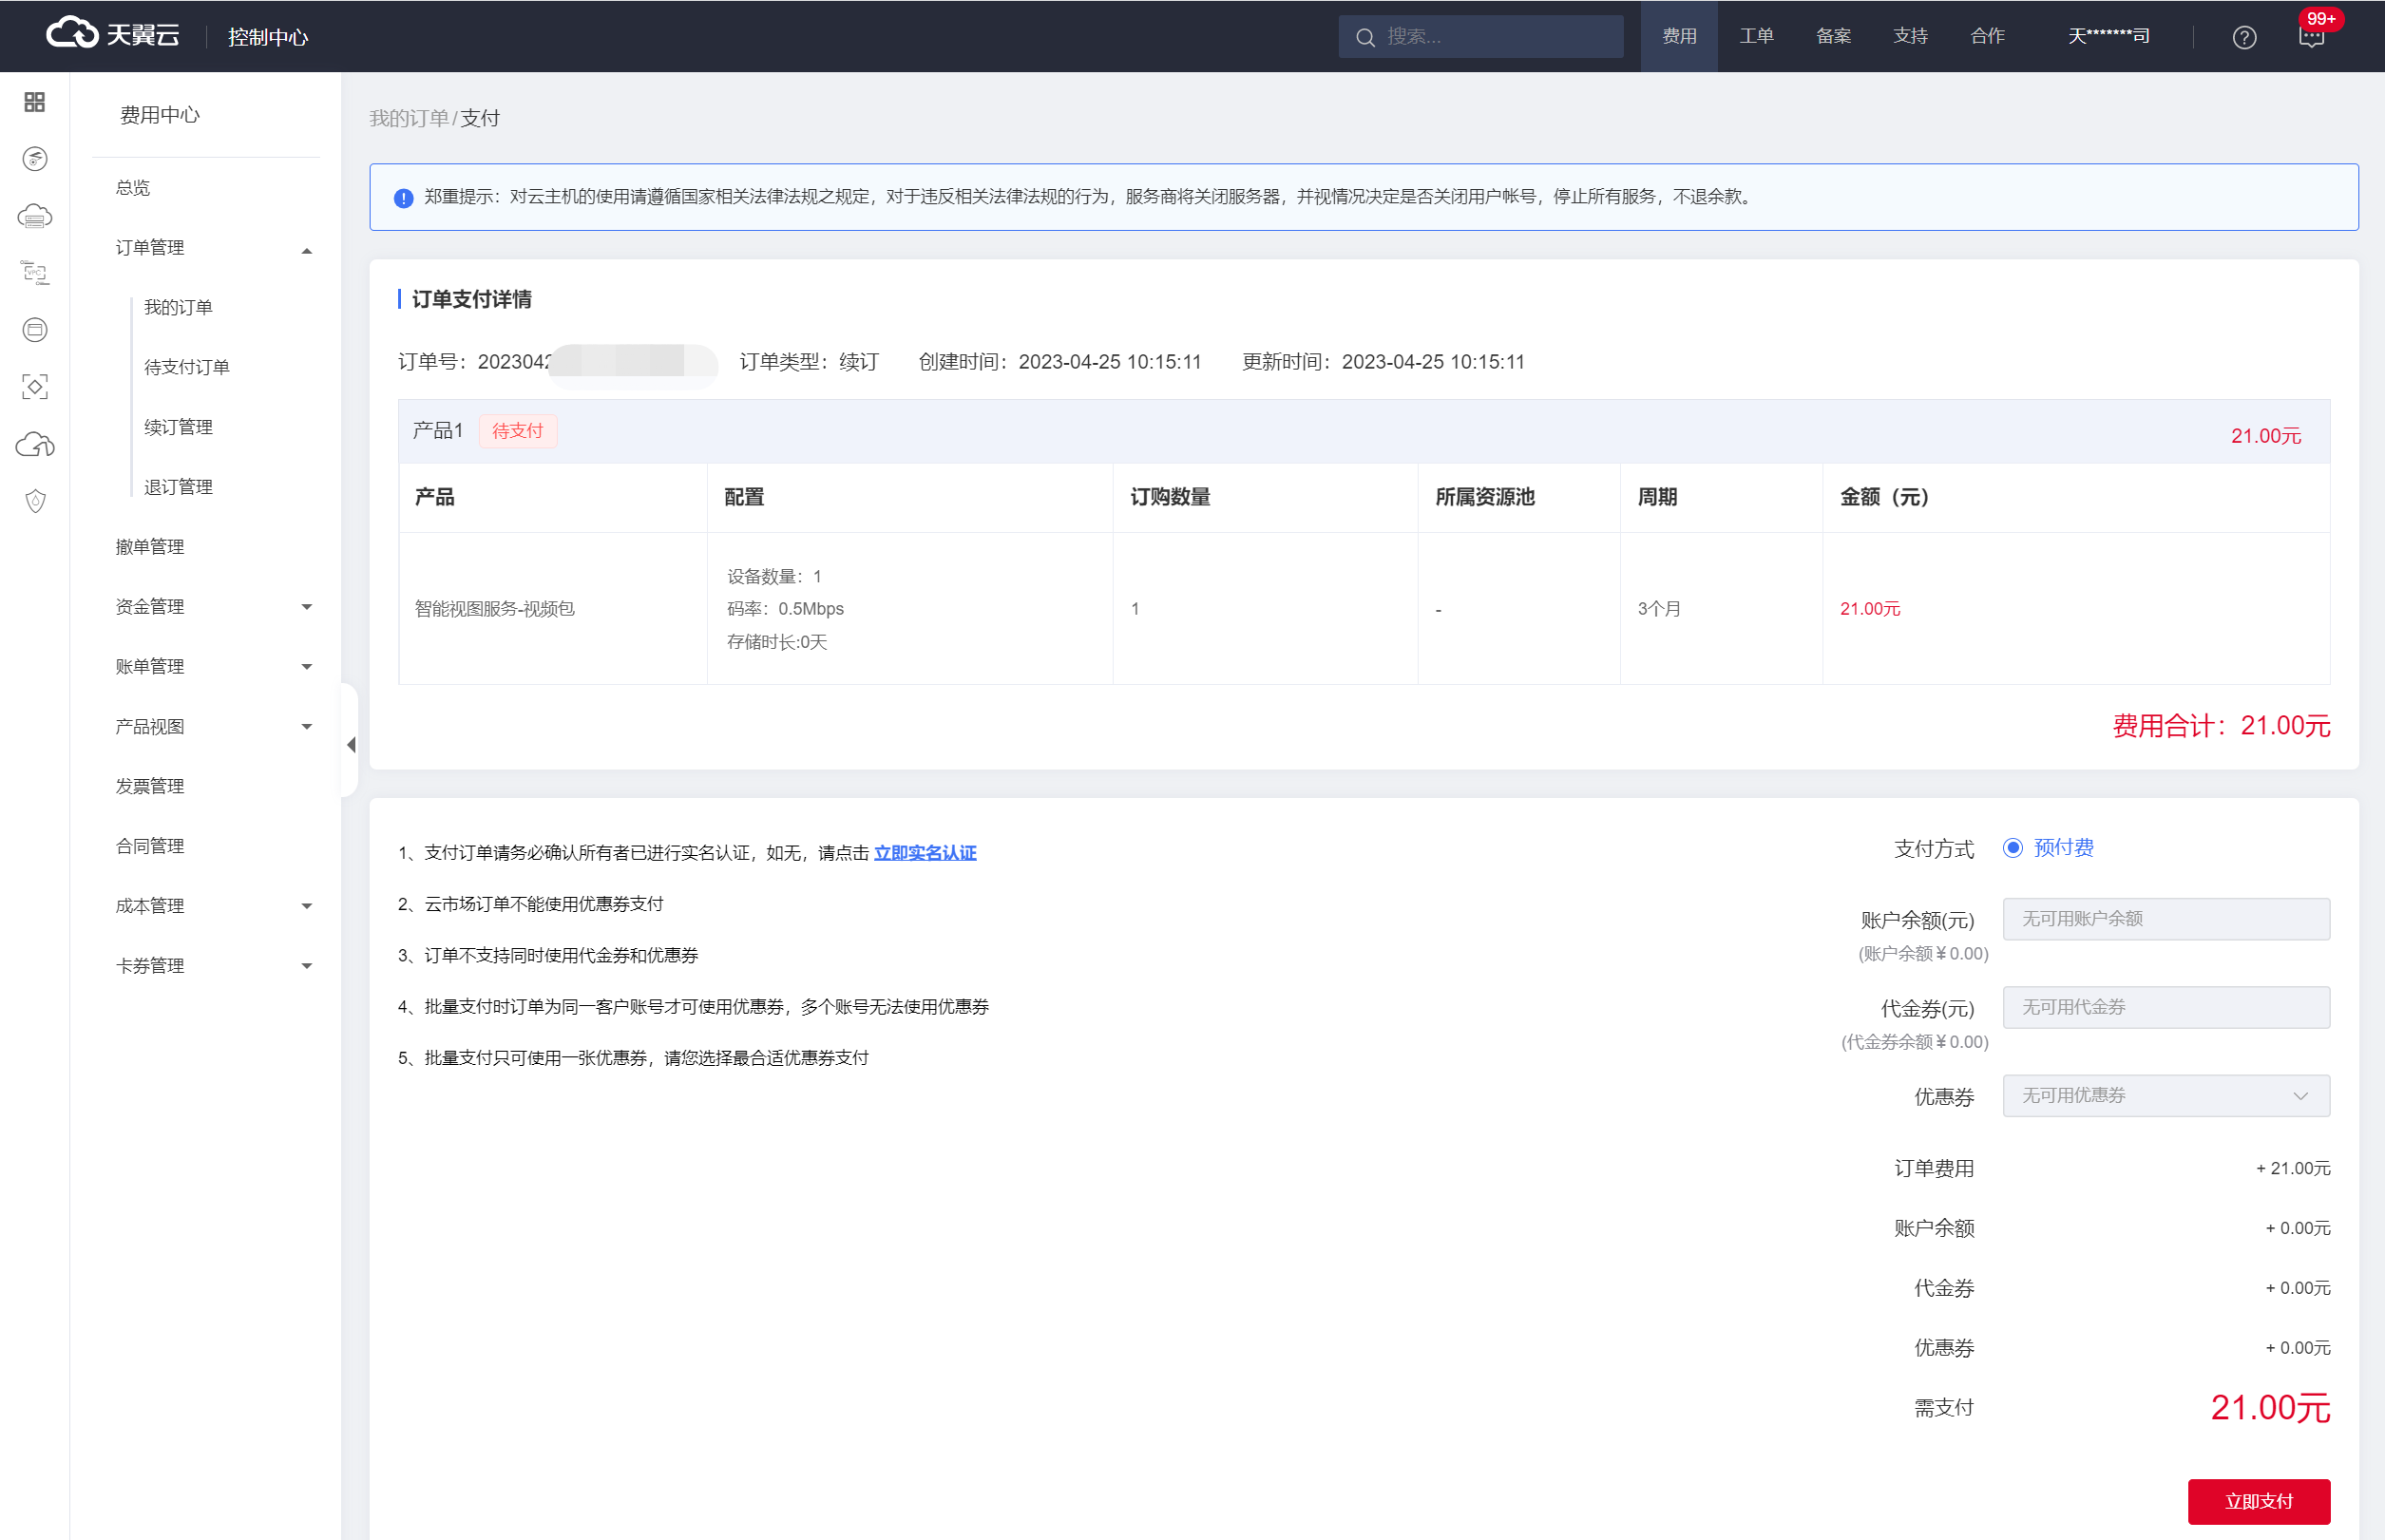Select the 预付费 payment method radio
This screenshot has height=1540, width=2385.
pos(2013,848)
